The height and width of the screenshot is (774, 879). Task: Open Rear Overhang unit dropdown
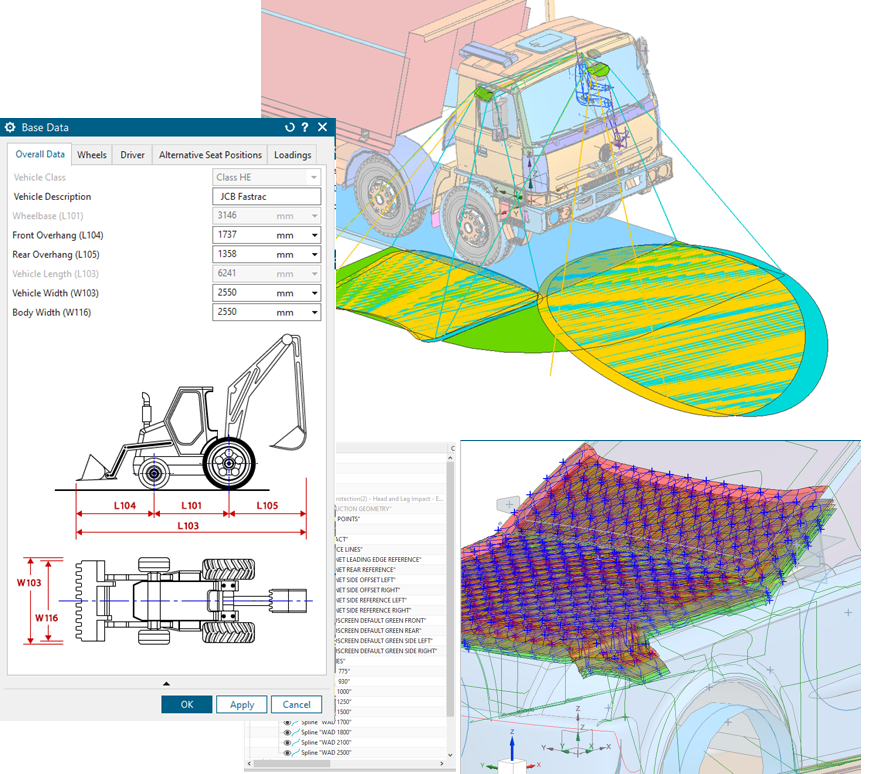(x=314, y=255)
